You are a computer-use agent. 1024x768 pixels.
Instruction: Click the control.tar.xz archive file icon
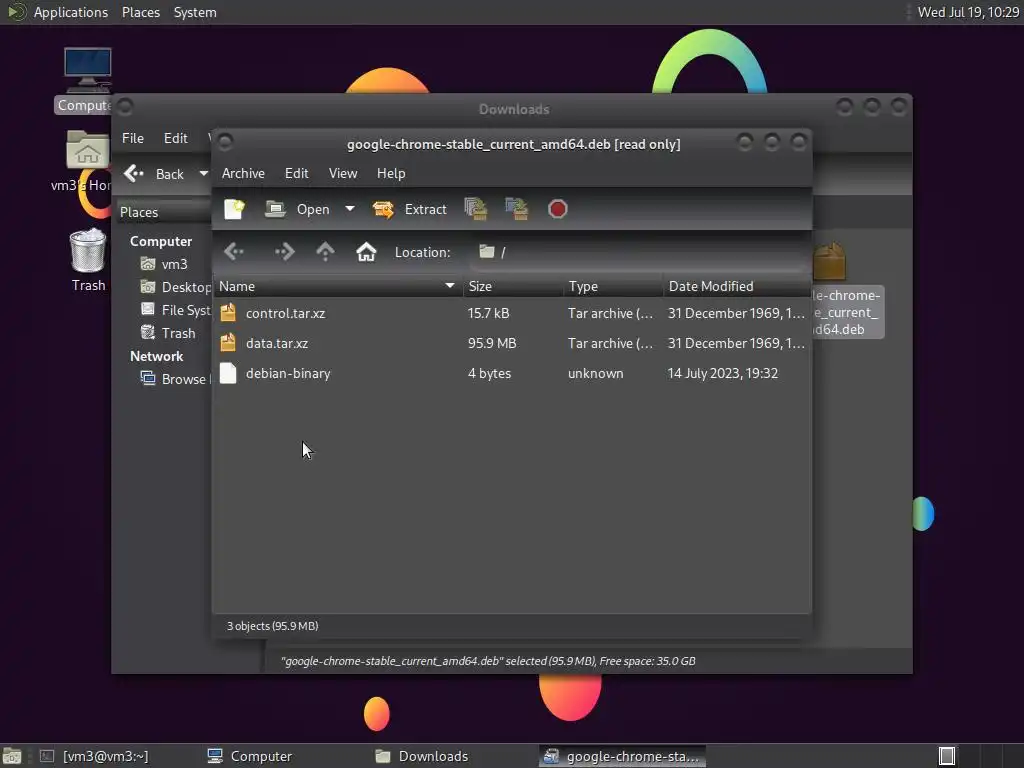pyautogui.click(x=228, y=313)
